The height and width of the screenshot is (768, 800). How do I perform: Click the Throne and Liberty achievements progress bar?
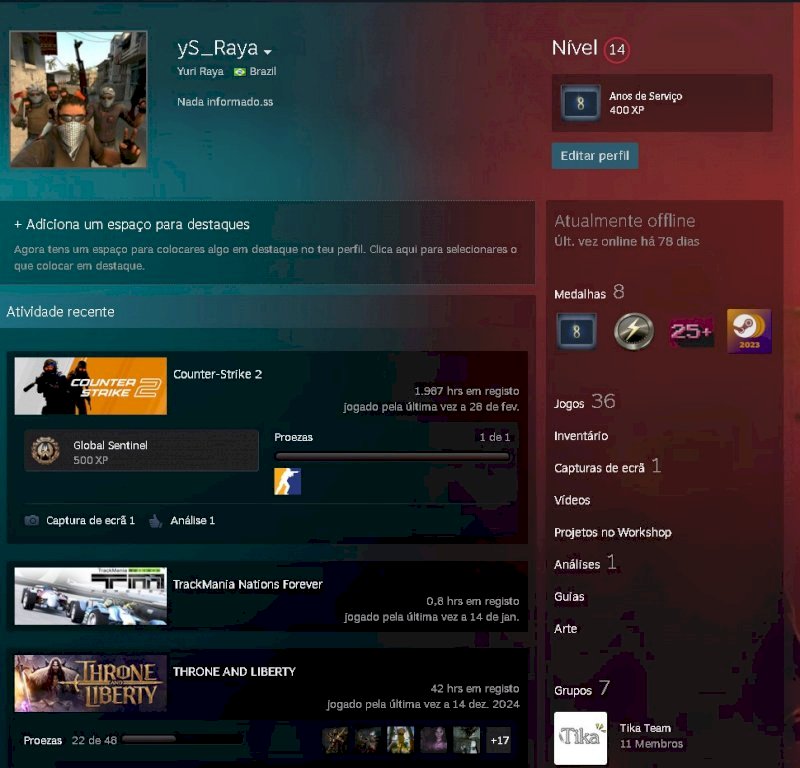click(x=182, y=739)
